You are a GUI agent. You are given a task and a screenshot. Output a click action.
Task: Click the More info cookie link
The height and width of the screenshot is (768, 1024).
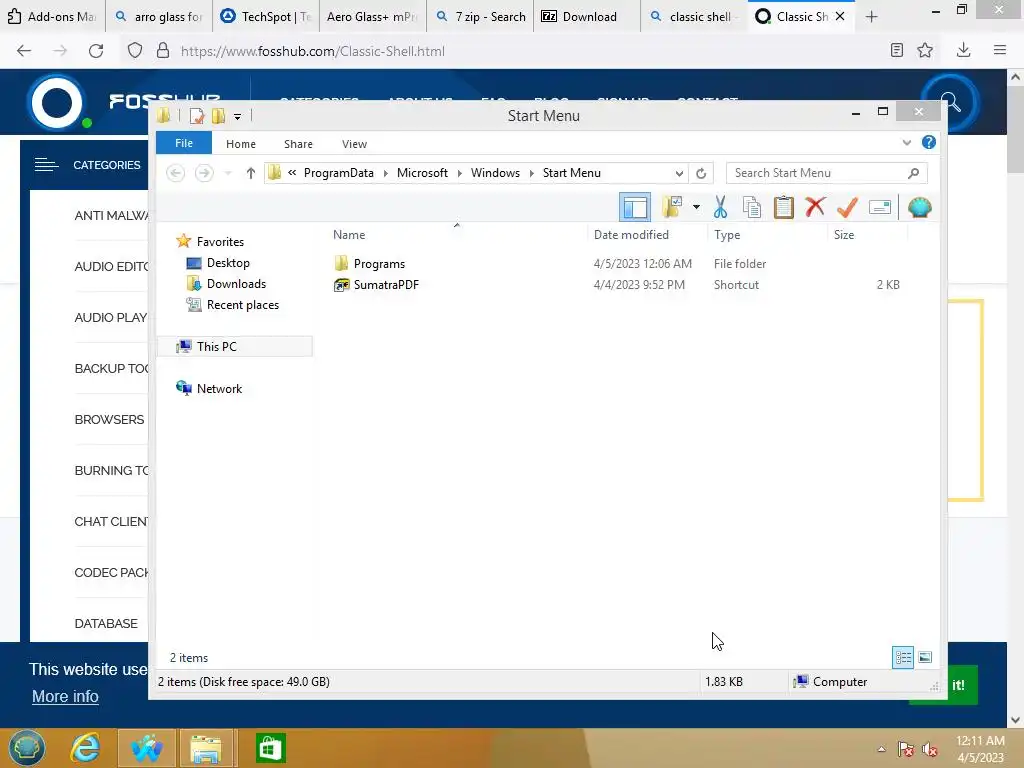[x=65, y=697]
